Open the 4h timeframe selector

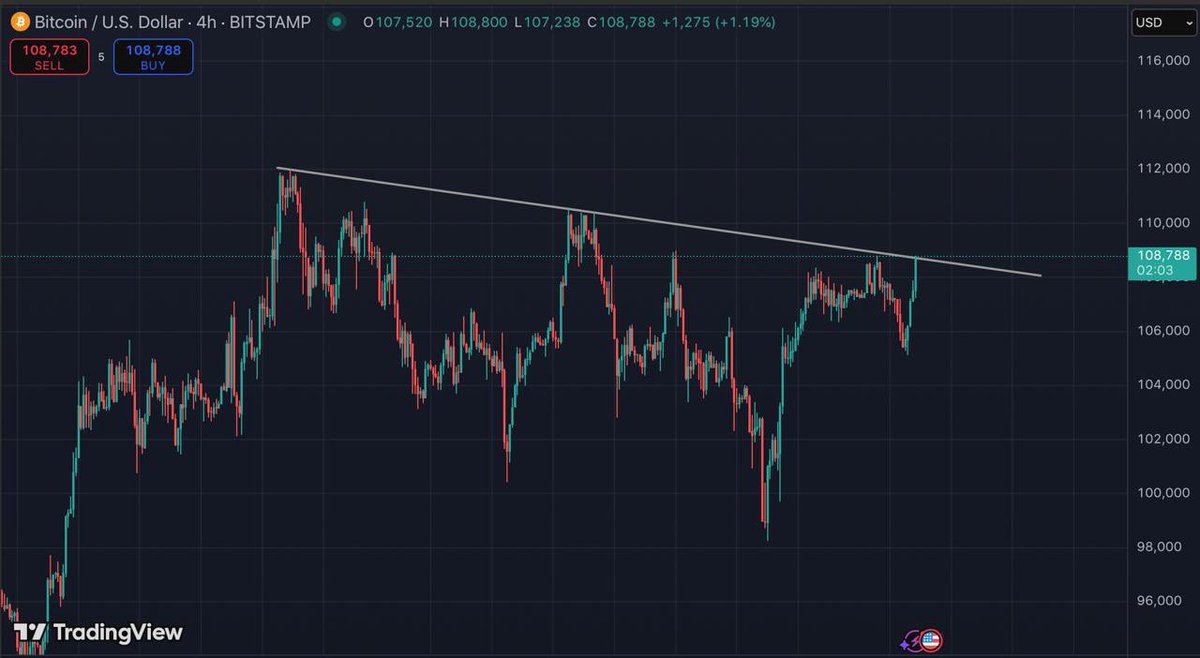click(x=207, y=21)
